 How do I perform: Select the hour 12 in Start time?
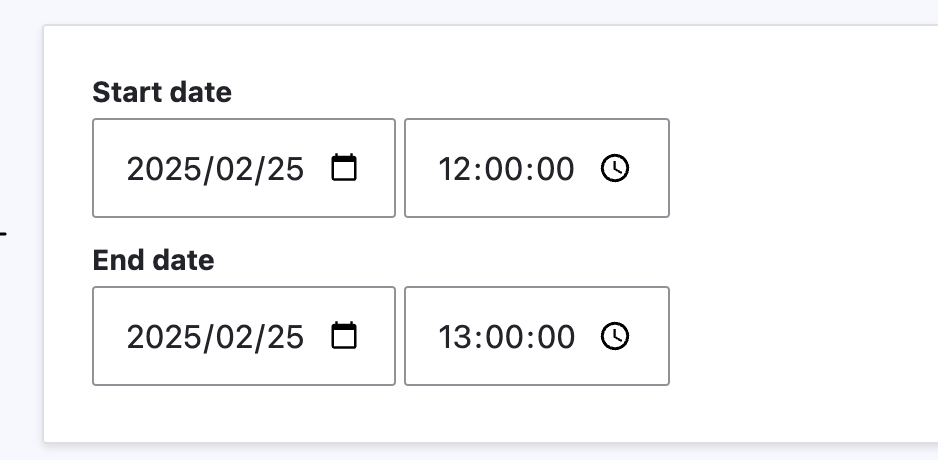(455, 169)
